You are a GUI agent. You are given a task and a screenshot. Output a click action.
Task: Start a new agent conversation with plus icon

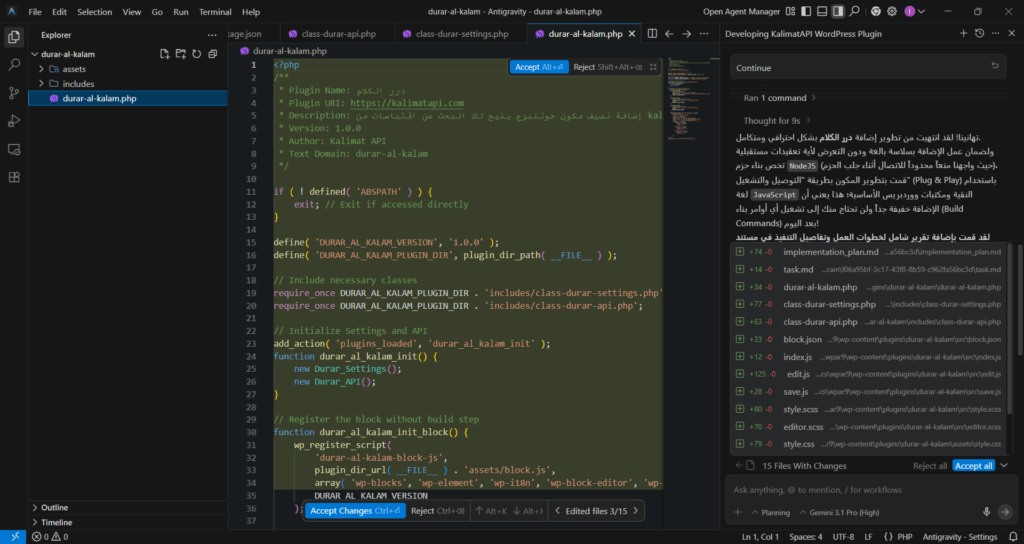[964, 34]
